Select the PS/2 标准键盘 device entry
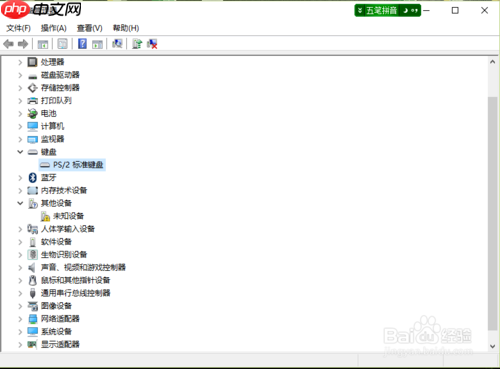Screen dimensions: 500x369 coord(72,165)
